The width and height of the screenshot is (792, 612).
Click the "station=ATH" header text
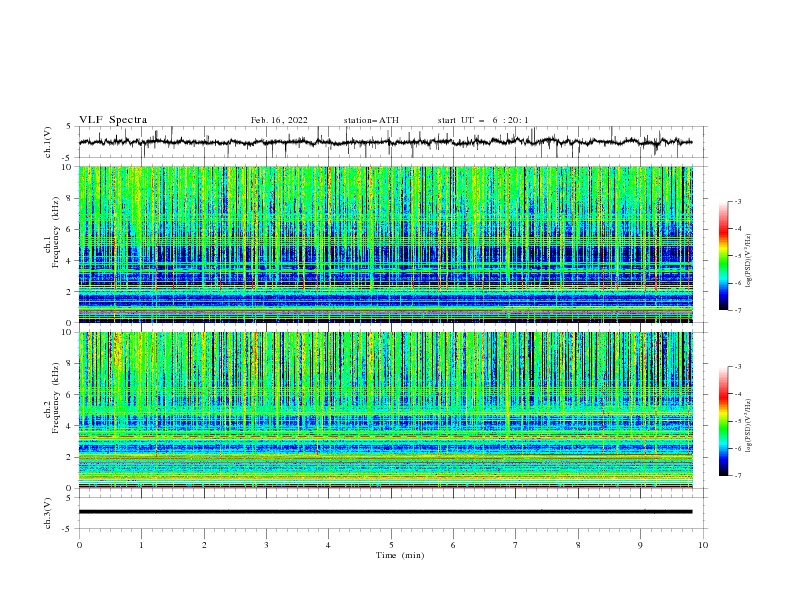371,120
